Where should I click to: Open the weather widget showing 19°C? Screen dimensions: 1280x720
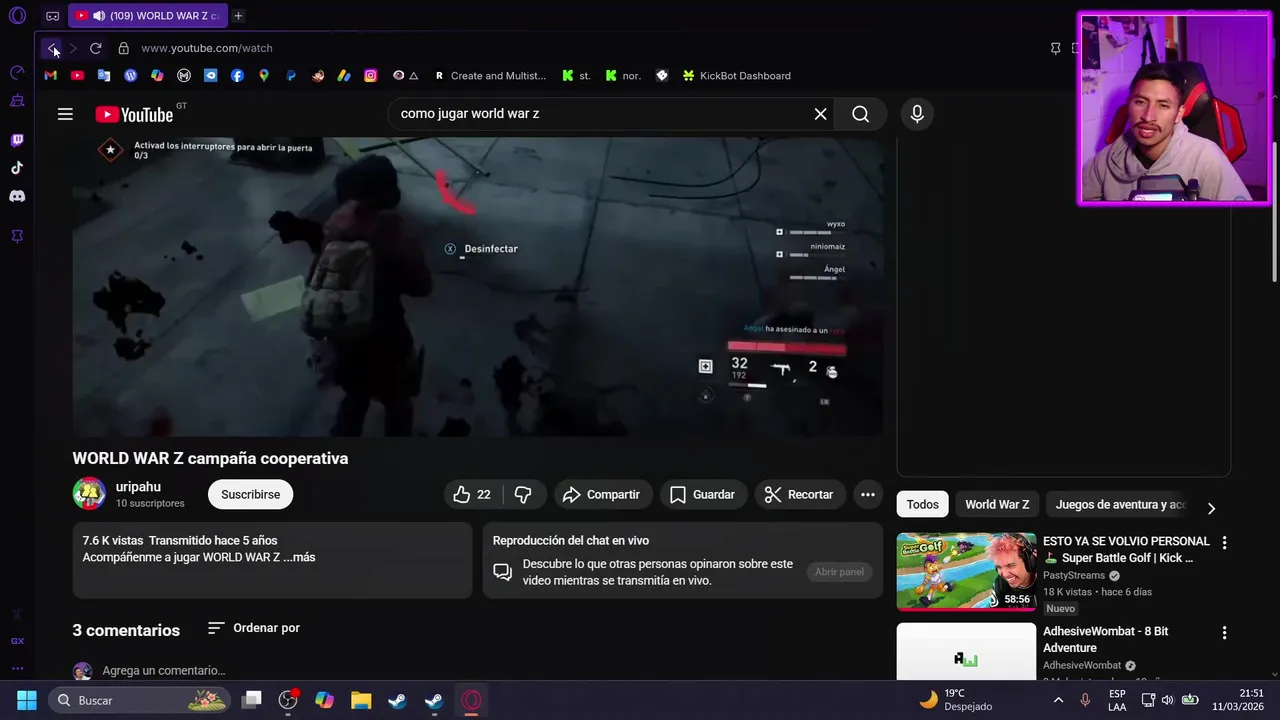coord(955,700)
